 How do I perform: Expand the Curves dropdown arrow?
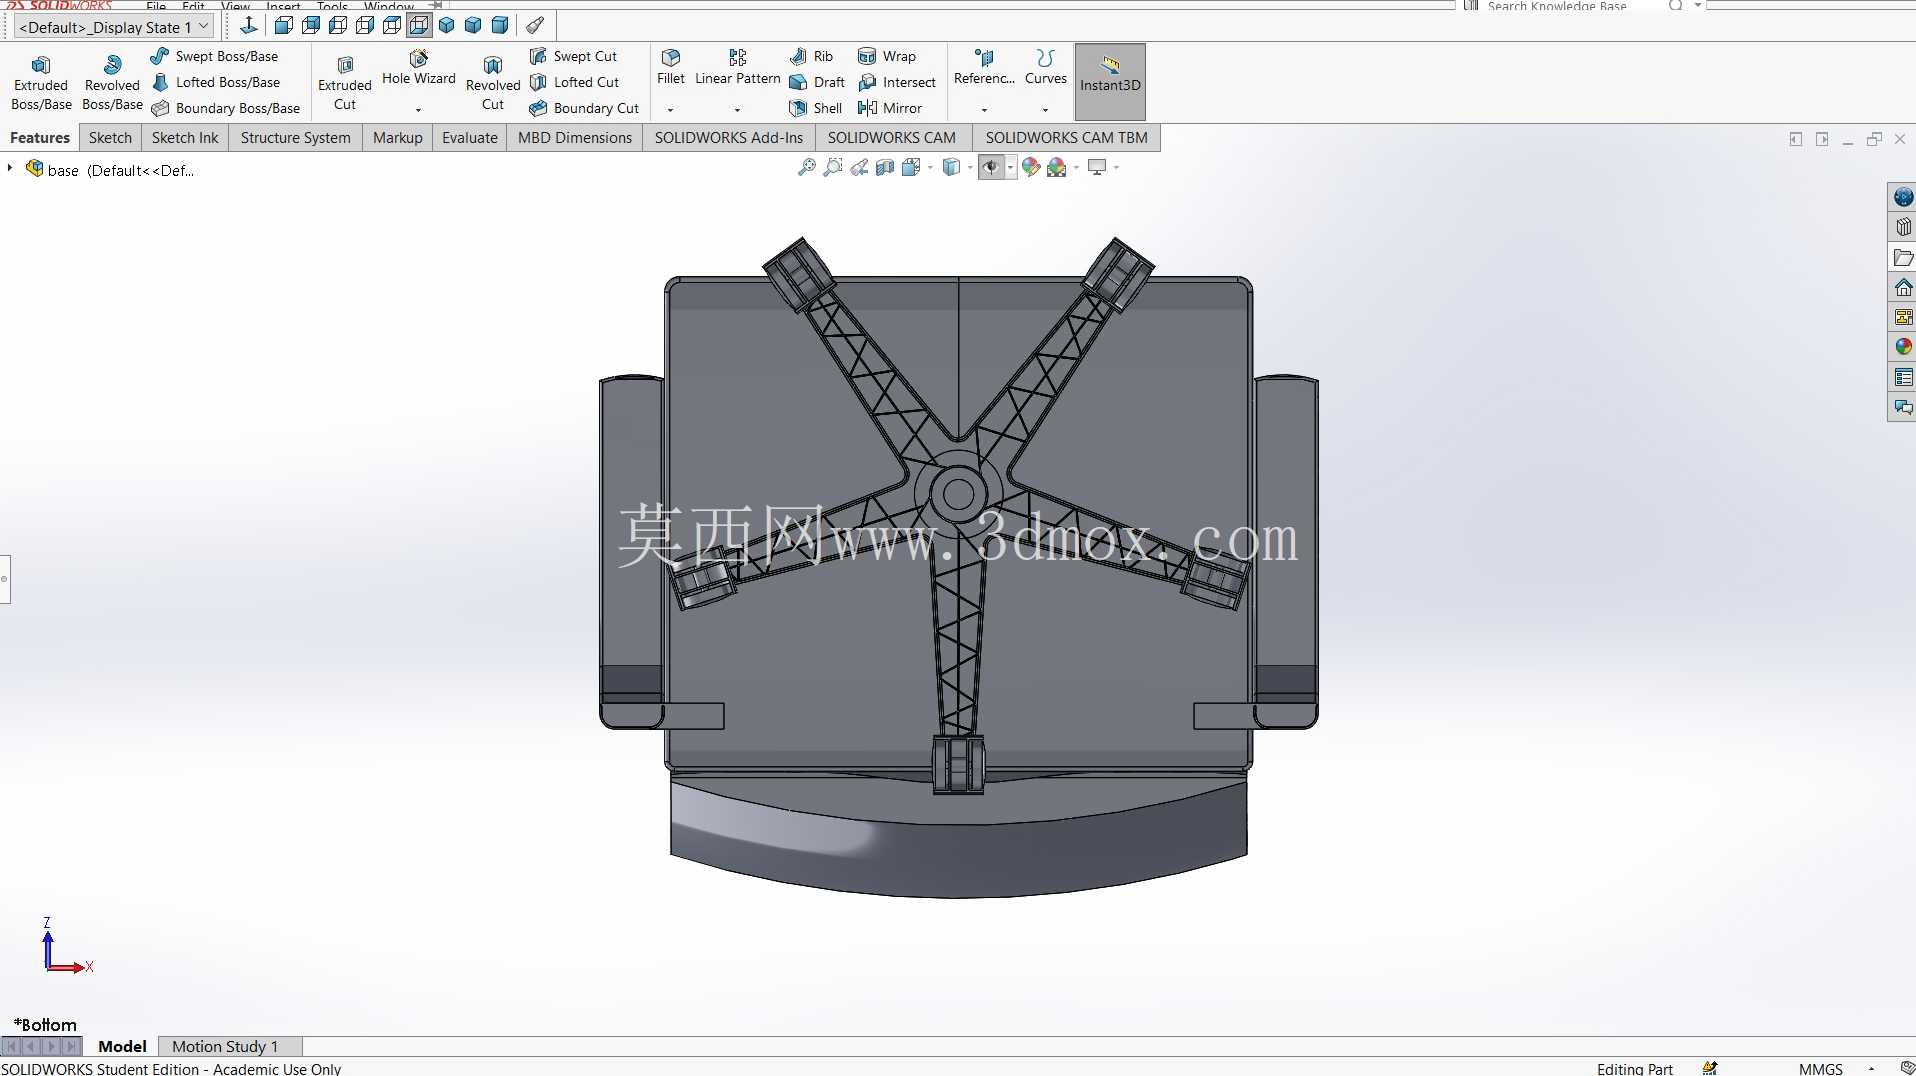[x=1046, y=109]
